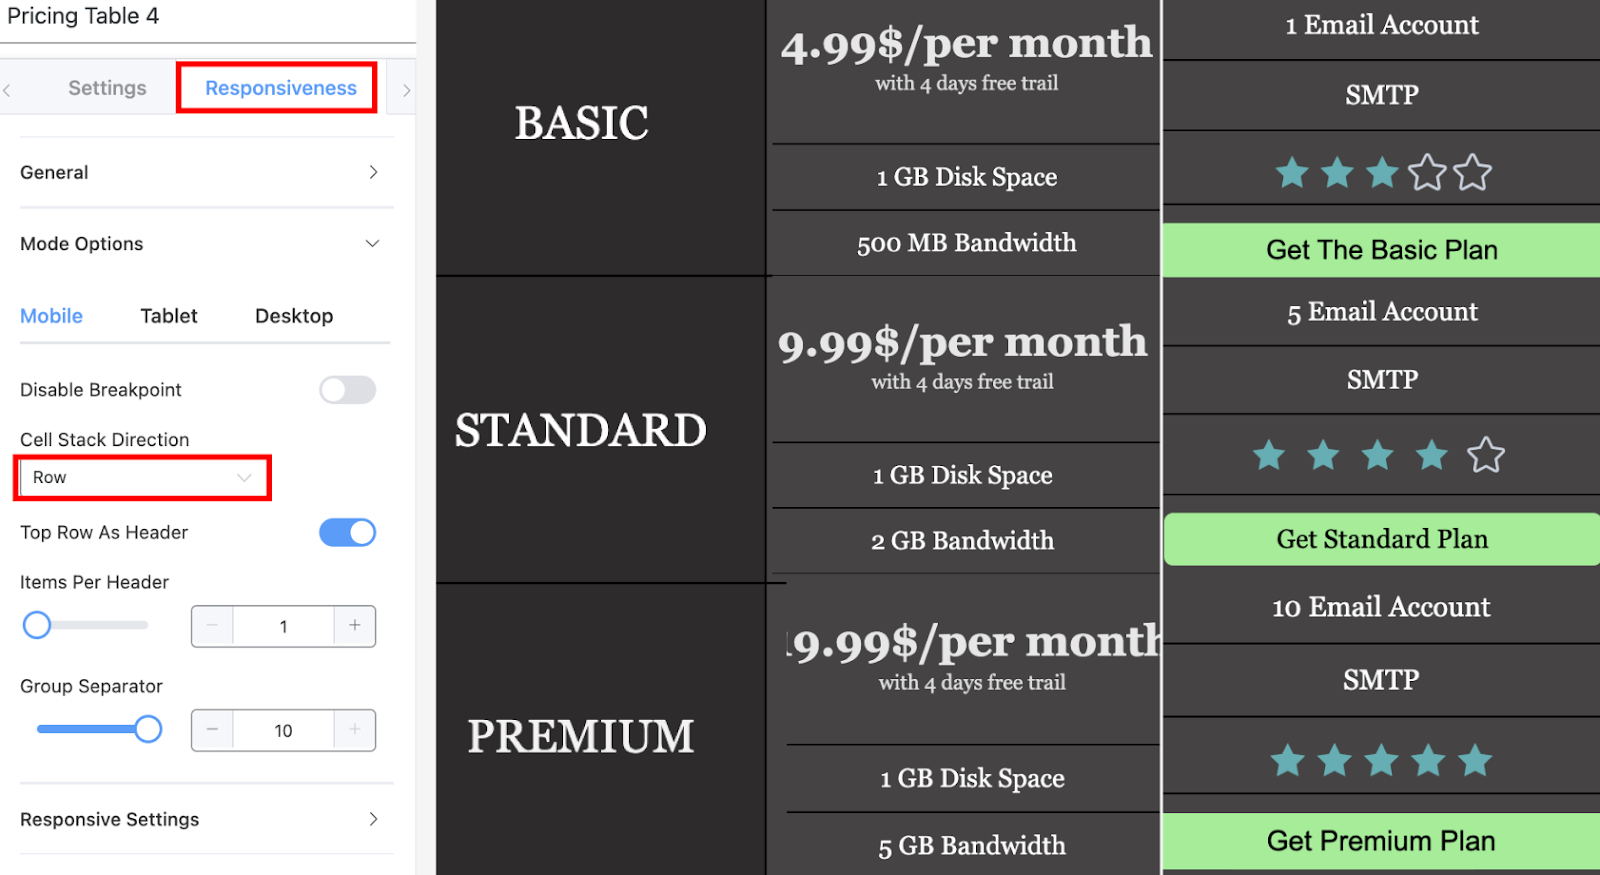Click the left chevron beside Settings tab

tap(8, 88)
